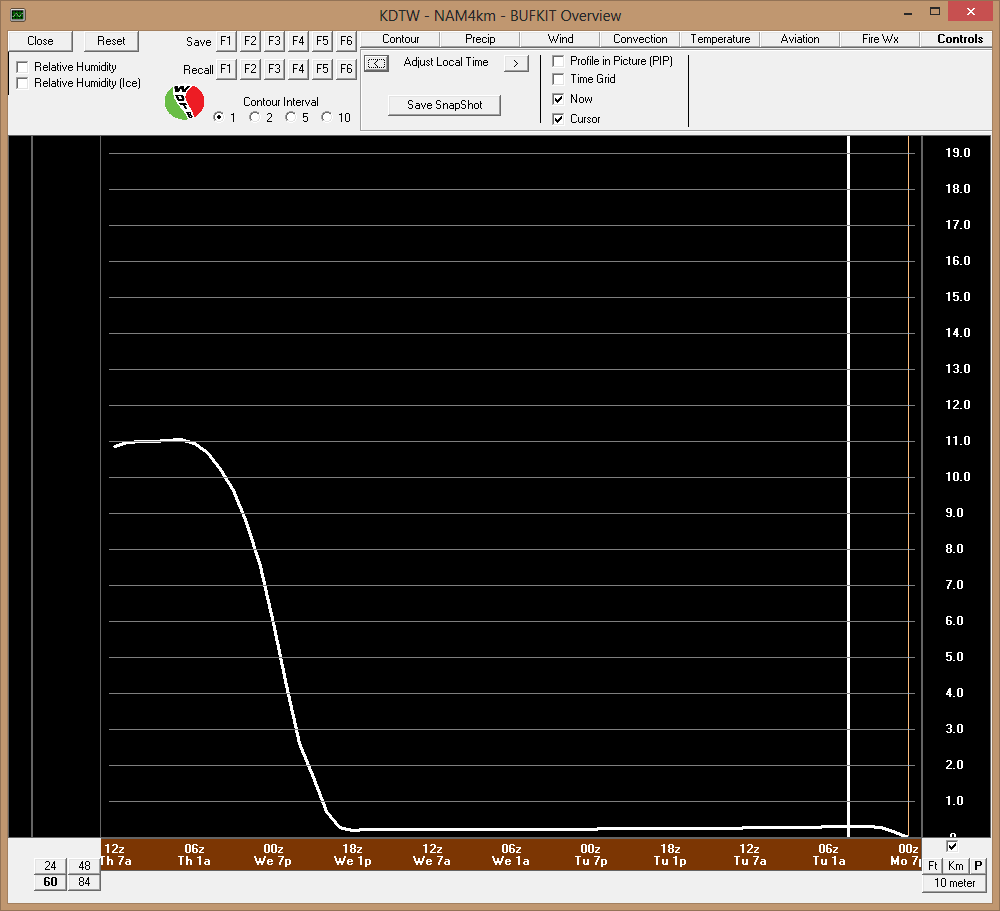Open the Aviation tab
The image size is (1000, 911).
click(800, 39)
